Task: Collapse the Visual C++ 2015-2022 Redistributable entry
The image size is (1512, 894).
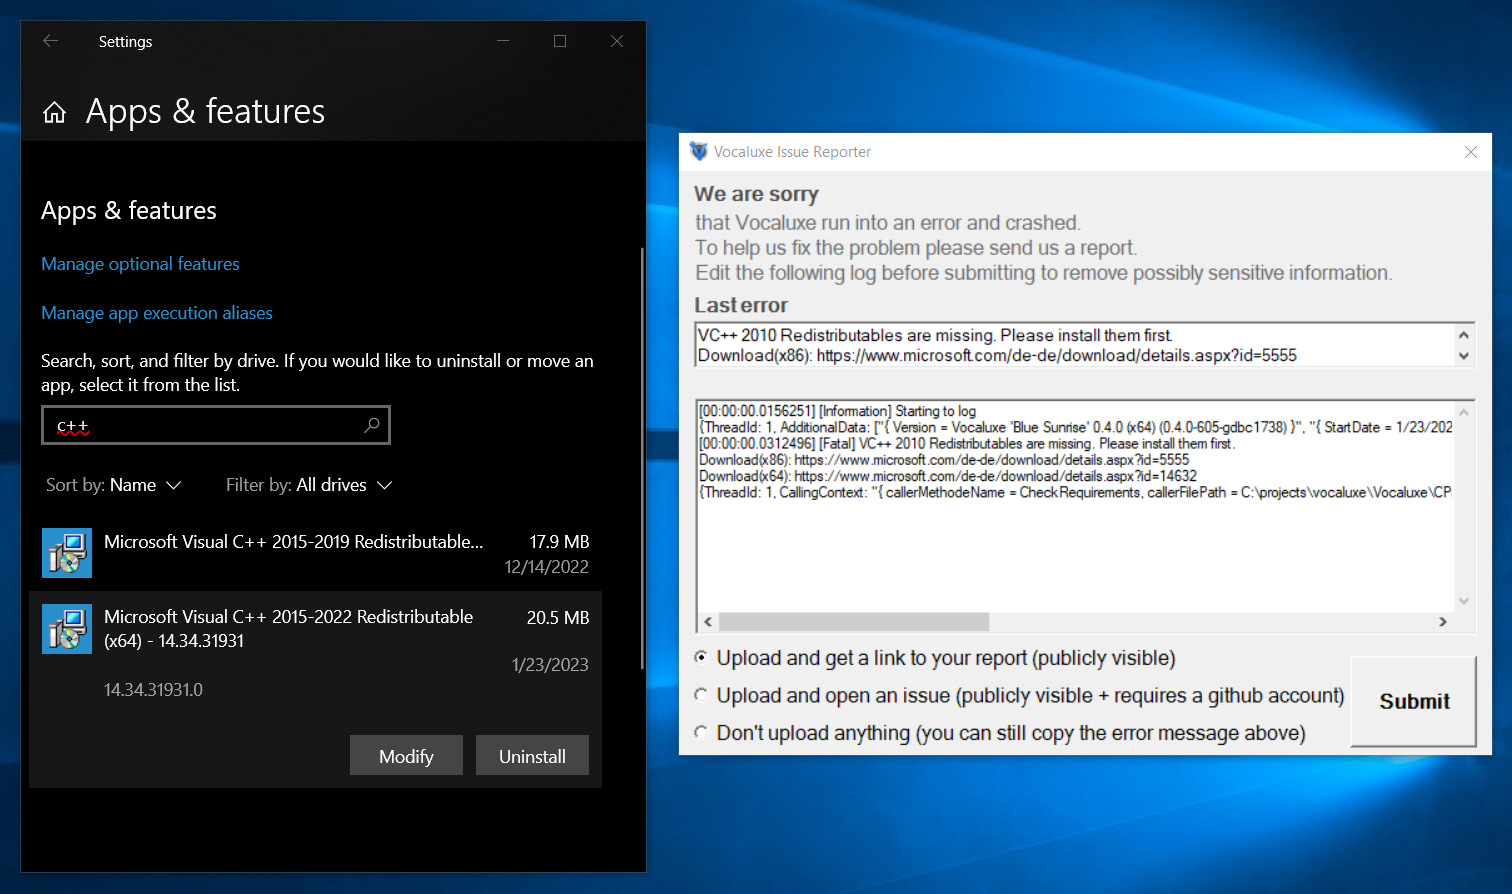Action: coord(288,628)
